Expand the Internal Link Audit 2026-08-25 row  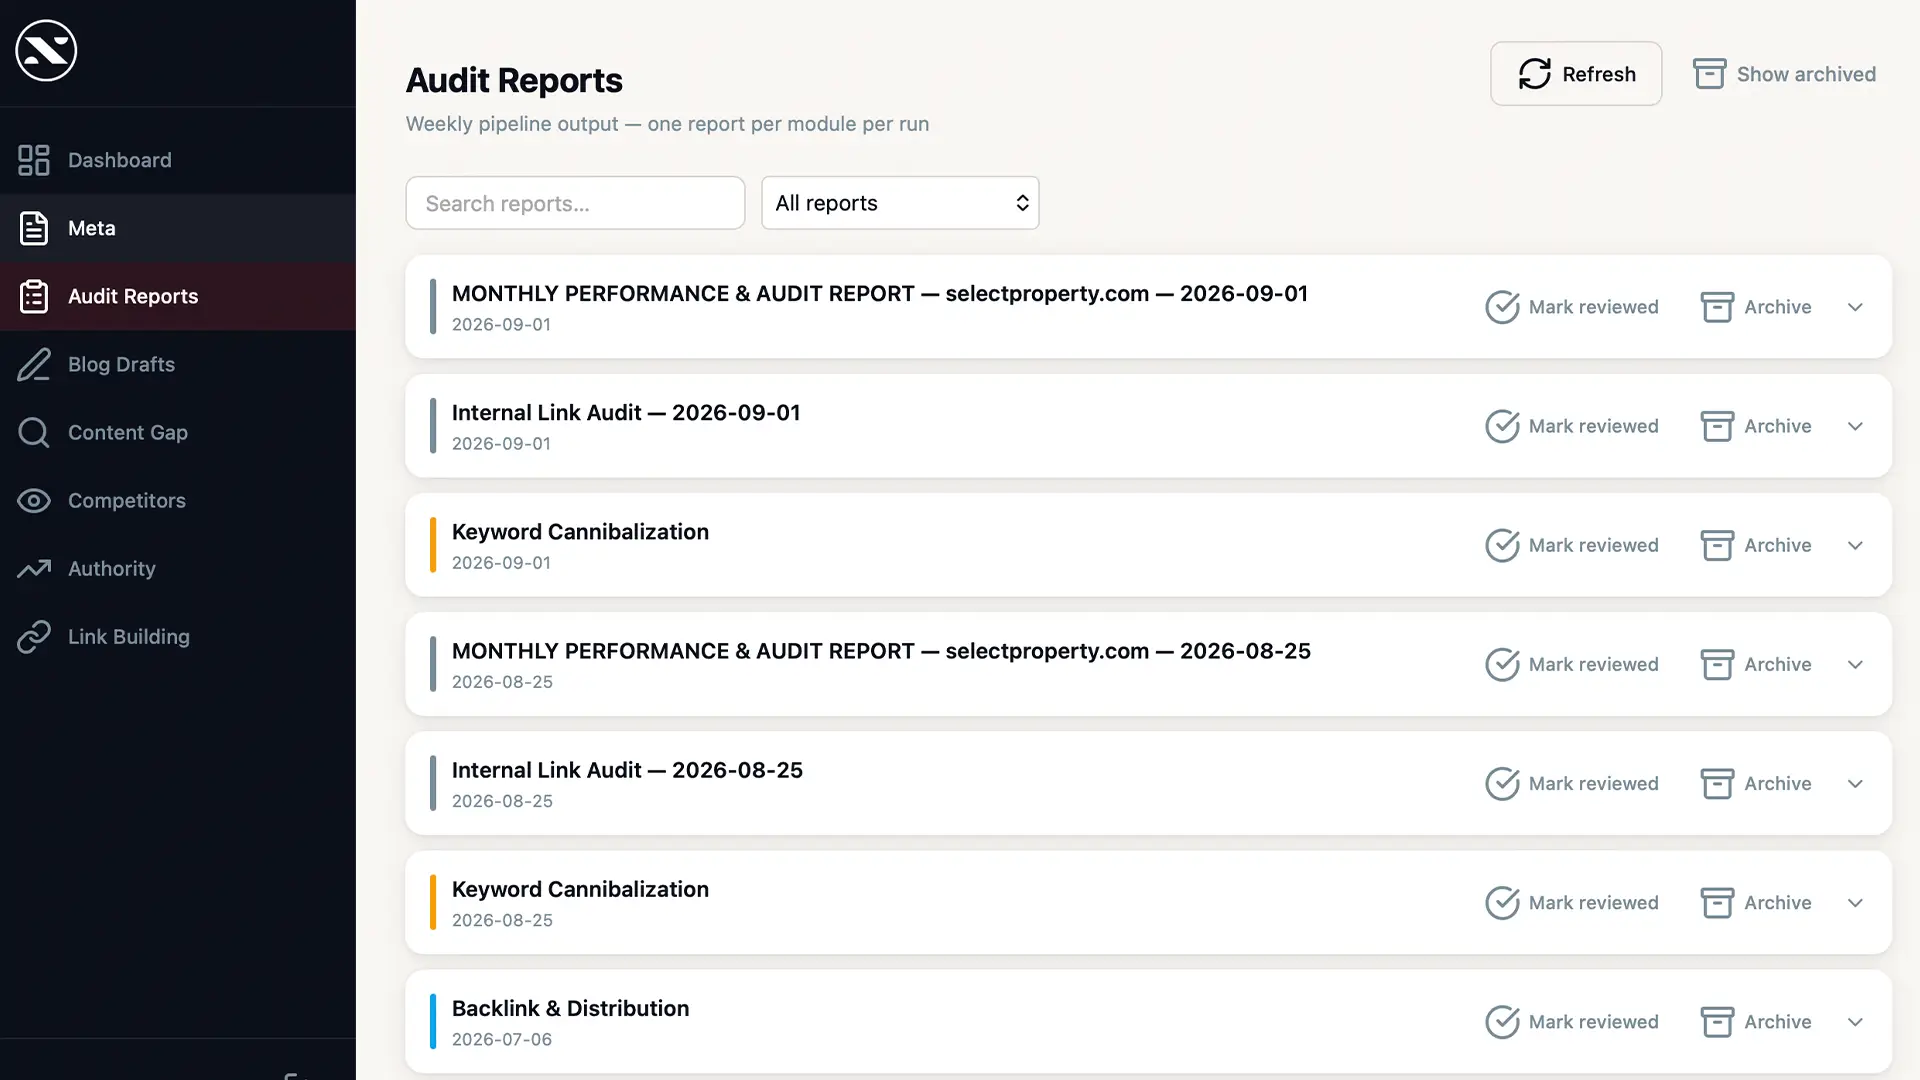pos(1855,783)
